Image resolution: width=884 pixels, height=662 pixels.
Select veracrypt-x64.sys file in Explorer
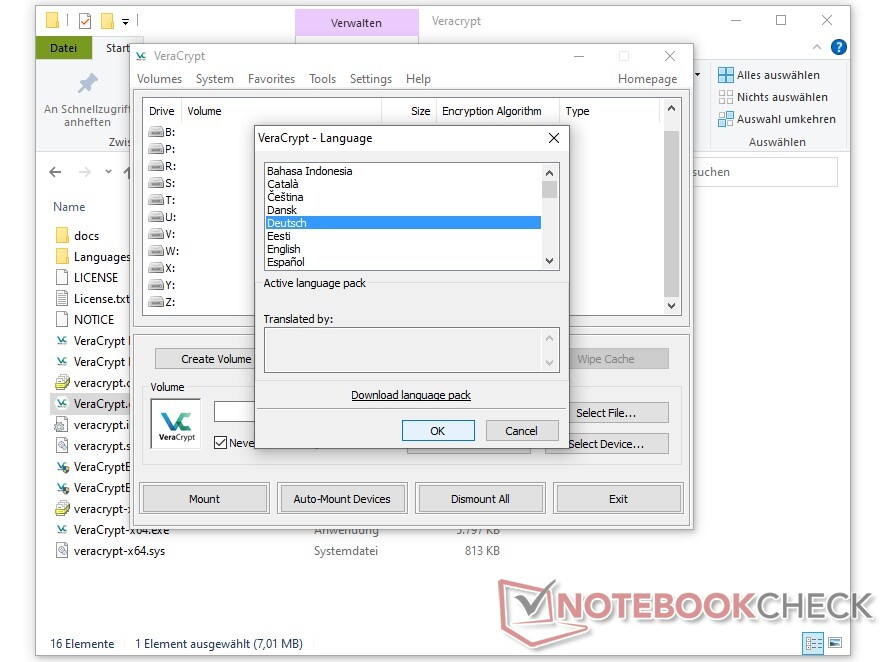click(110, 551)
